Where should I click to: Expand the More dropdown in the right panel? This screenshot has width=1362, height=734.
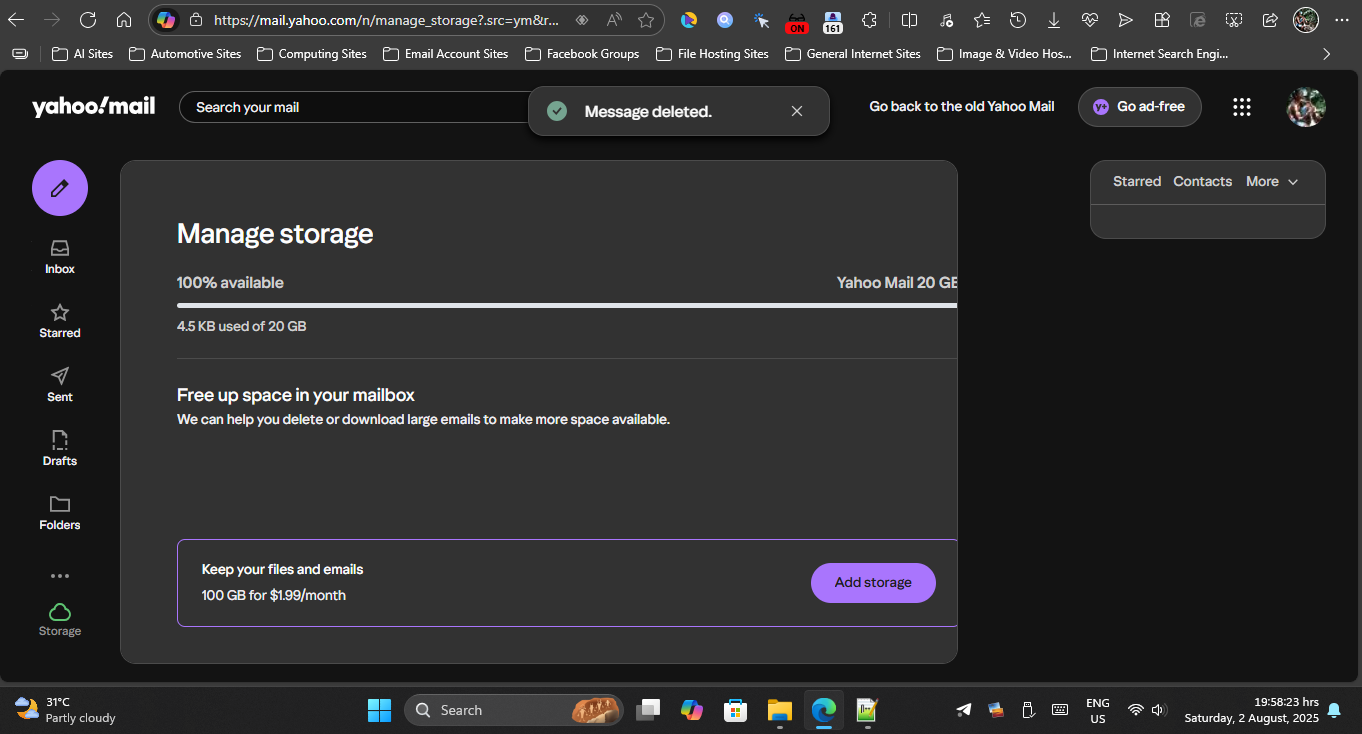(1272, 182)
